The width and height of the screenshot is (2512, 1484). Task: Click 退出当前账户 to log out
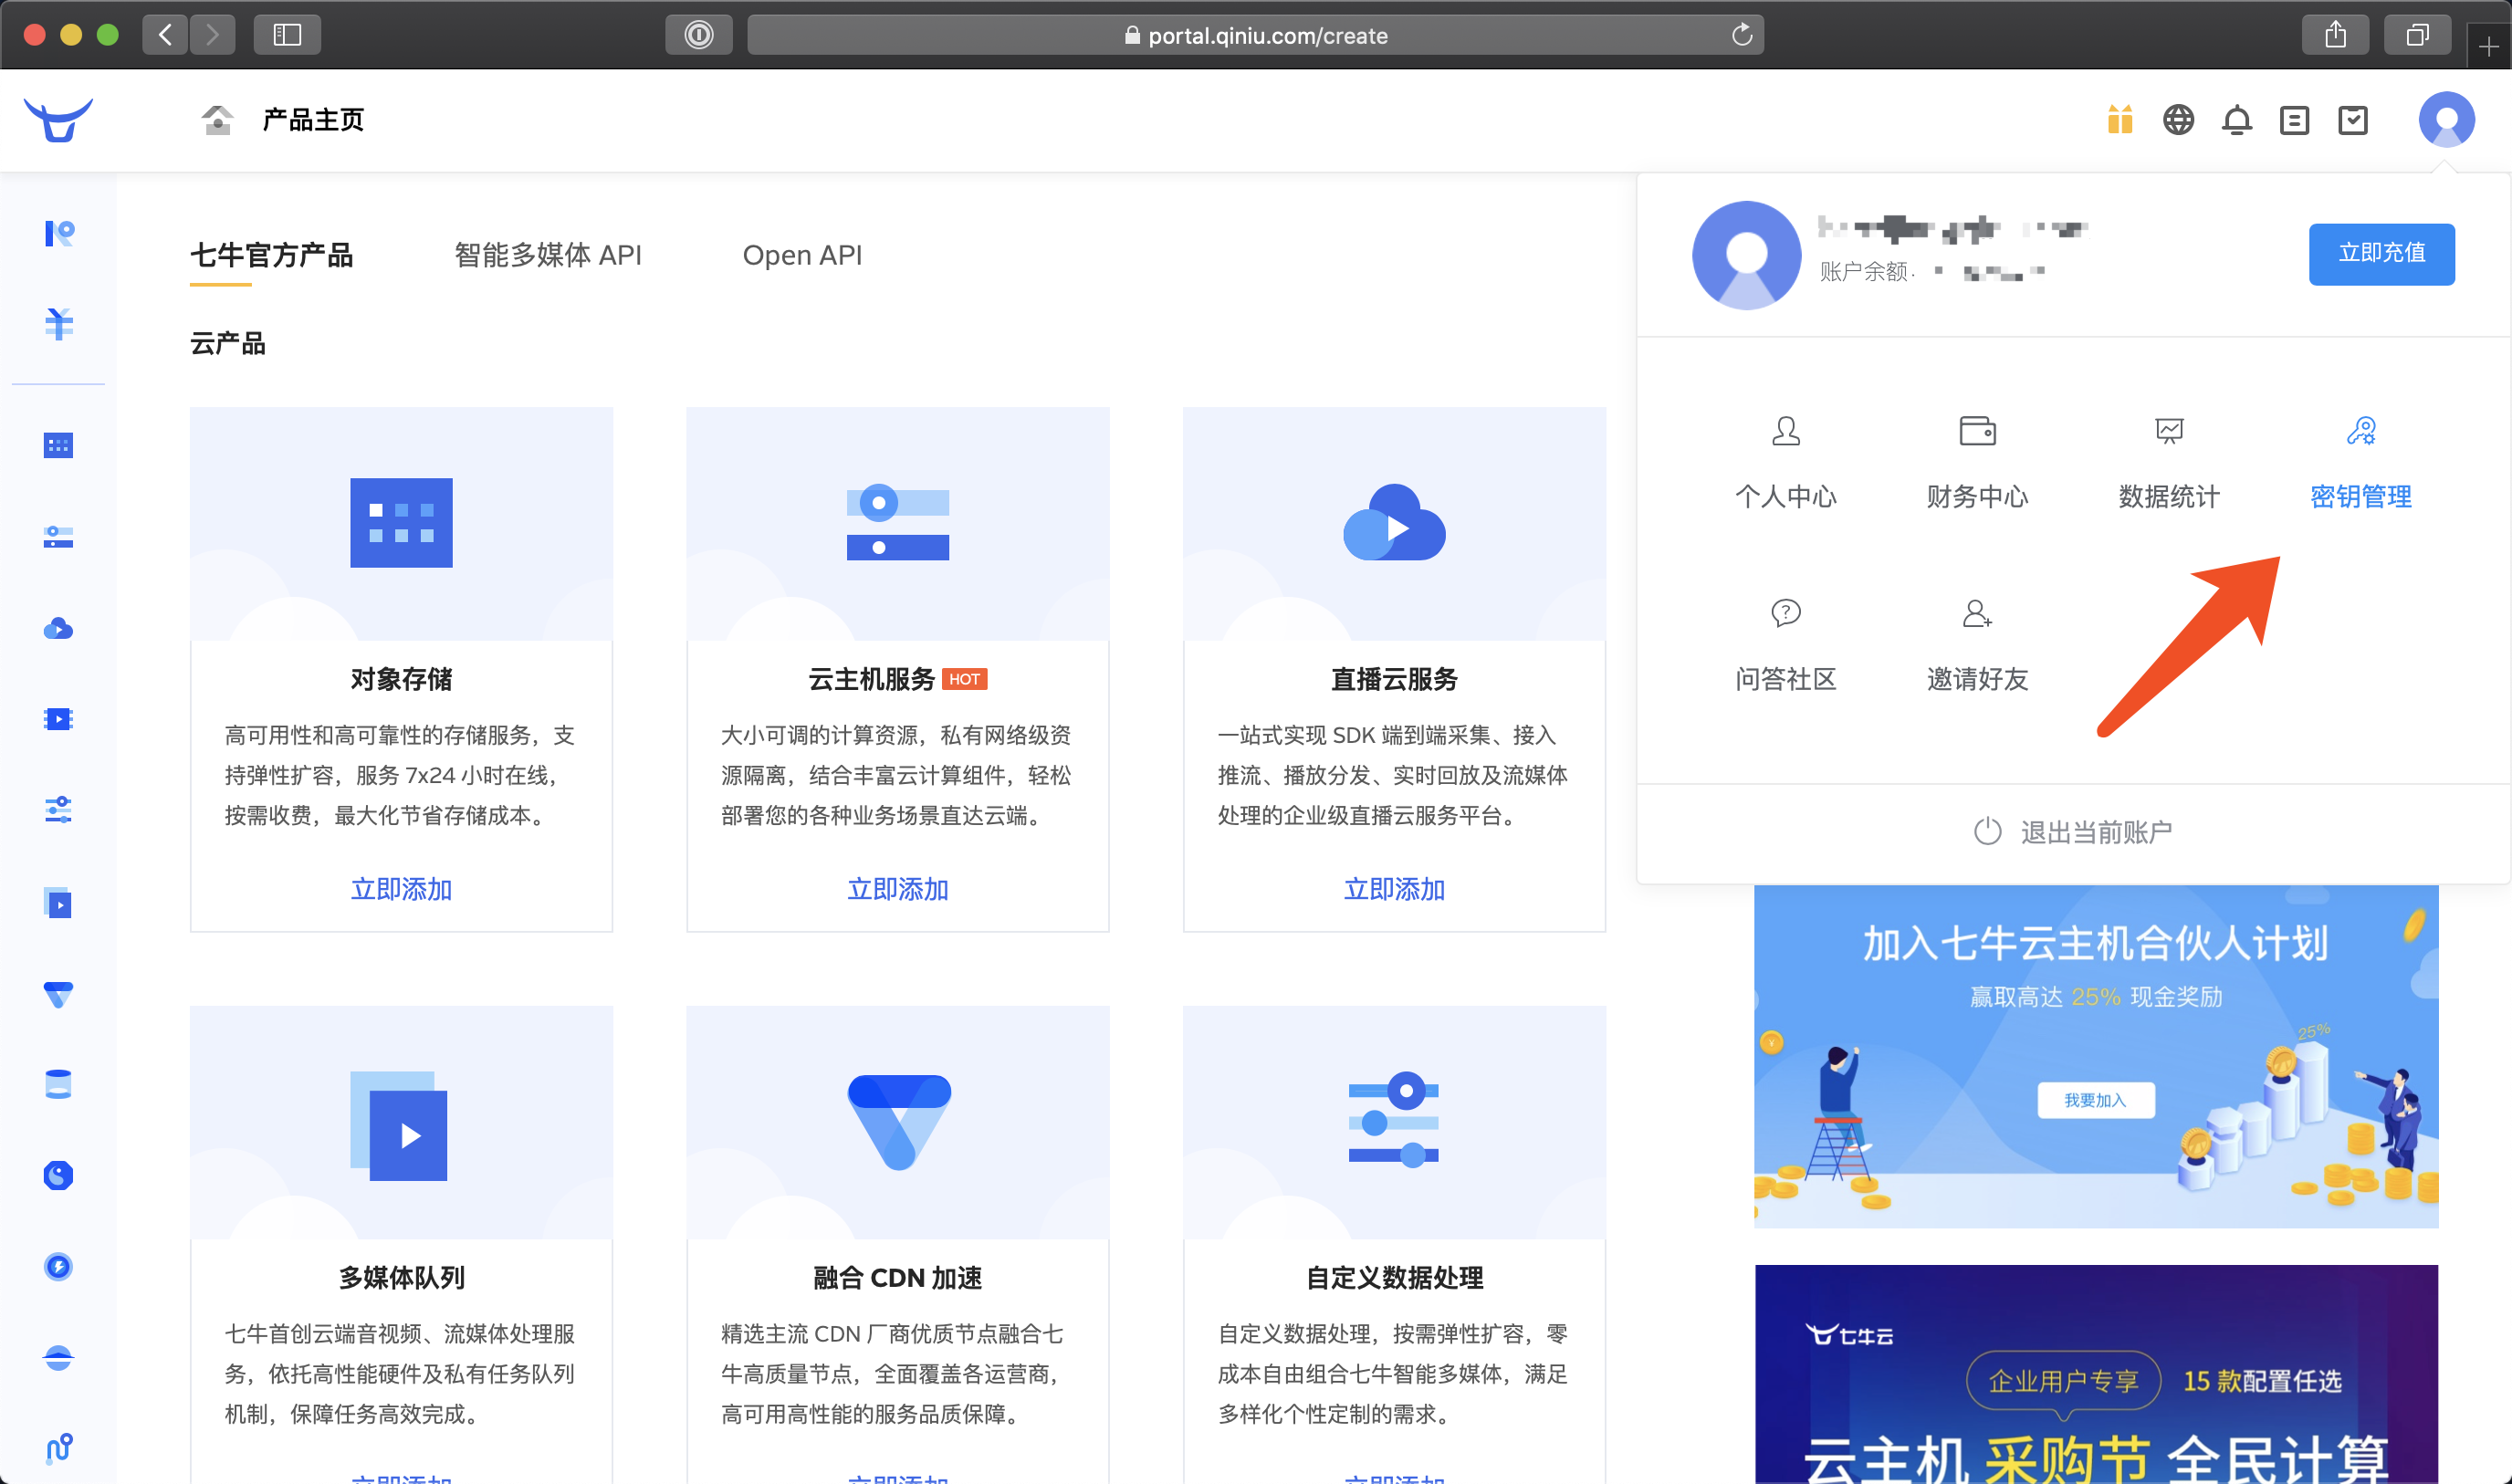tap(2072, 832)
